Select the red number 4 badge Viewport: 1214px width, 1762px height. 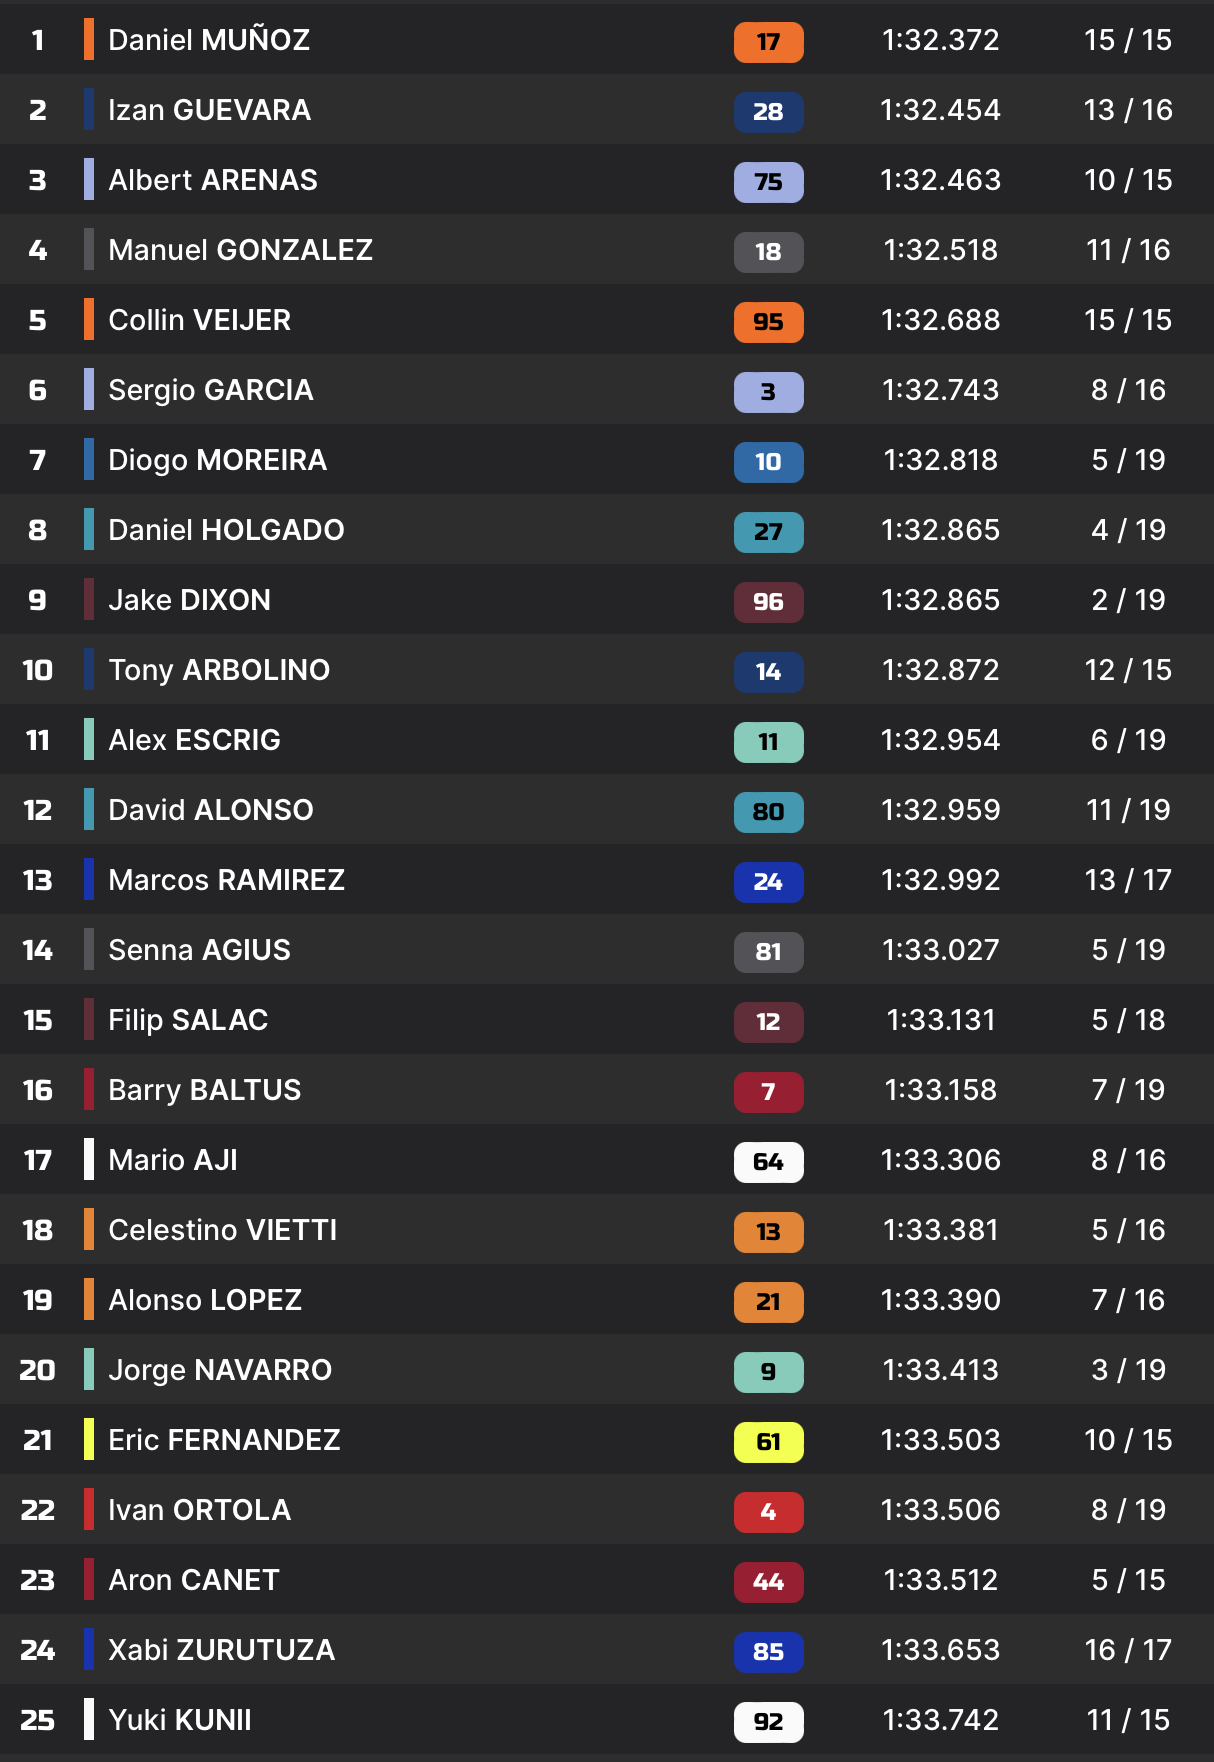(x=768, y=1512)
